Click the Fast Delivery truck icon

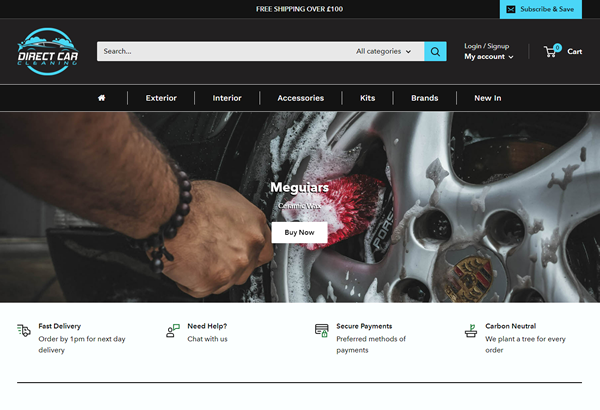24,331
